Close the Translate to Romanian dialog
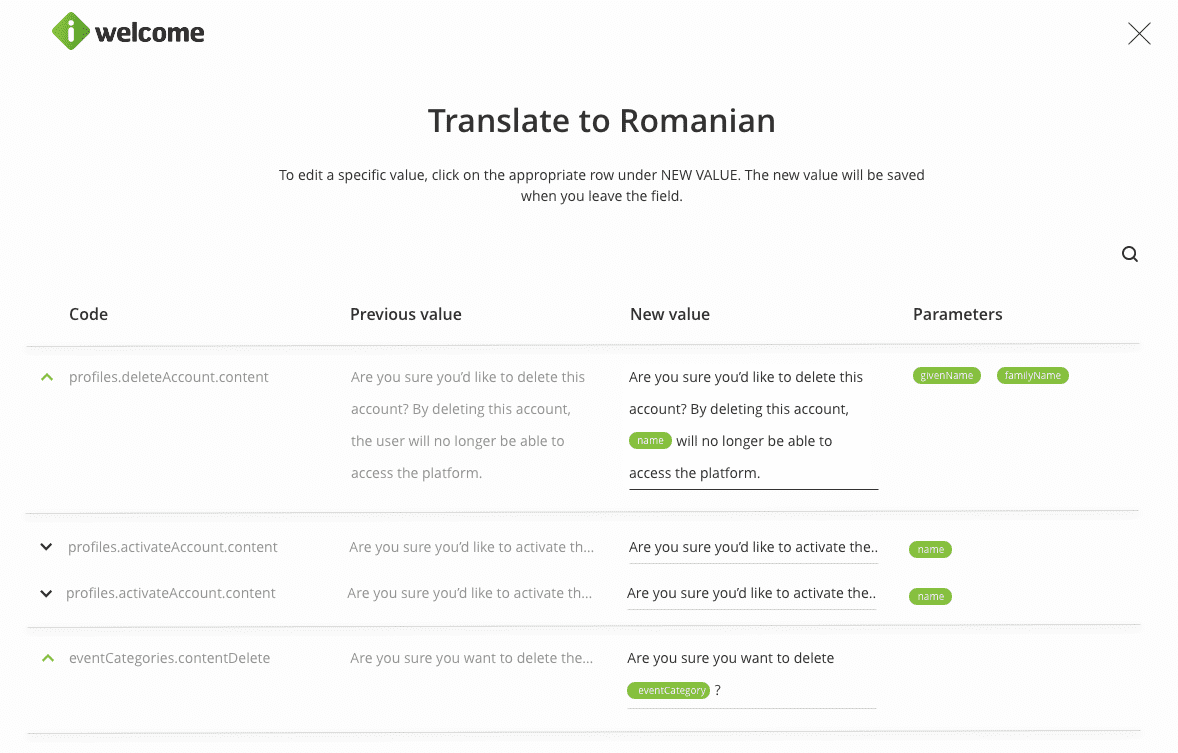 point(1139,34)
